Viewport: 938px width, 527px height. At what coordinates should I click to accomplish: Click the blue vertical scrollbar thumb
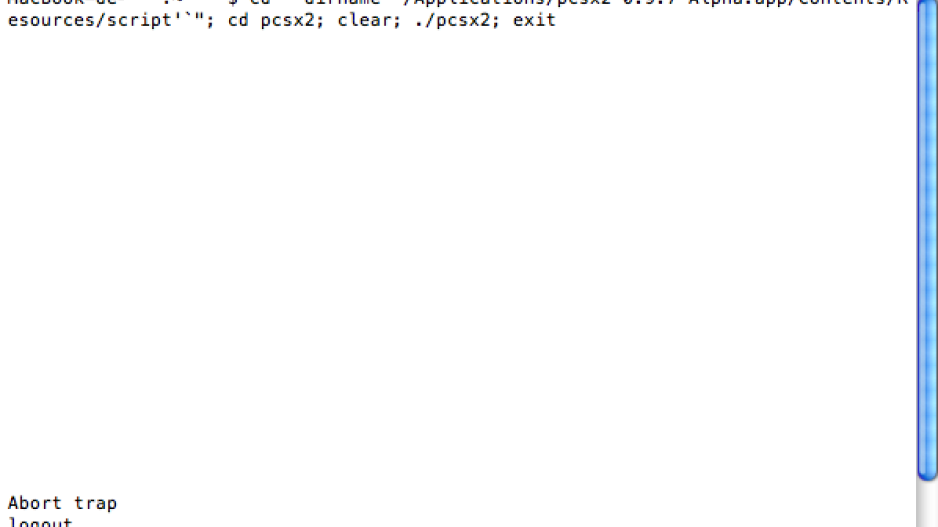coord(927,239)
